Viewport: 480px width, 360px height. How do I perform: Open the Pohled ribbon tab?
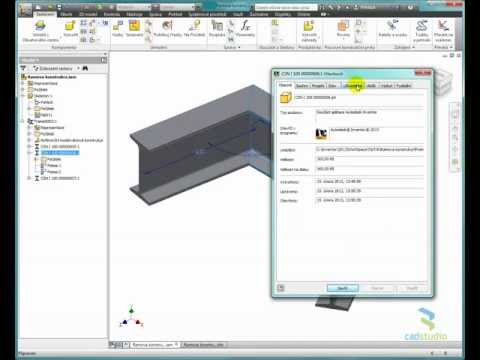(175, 14)
